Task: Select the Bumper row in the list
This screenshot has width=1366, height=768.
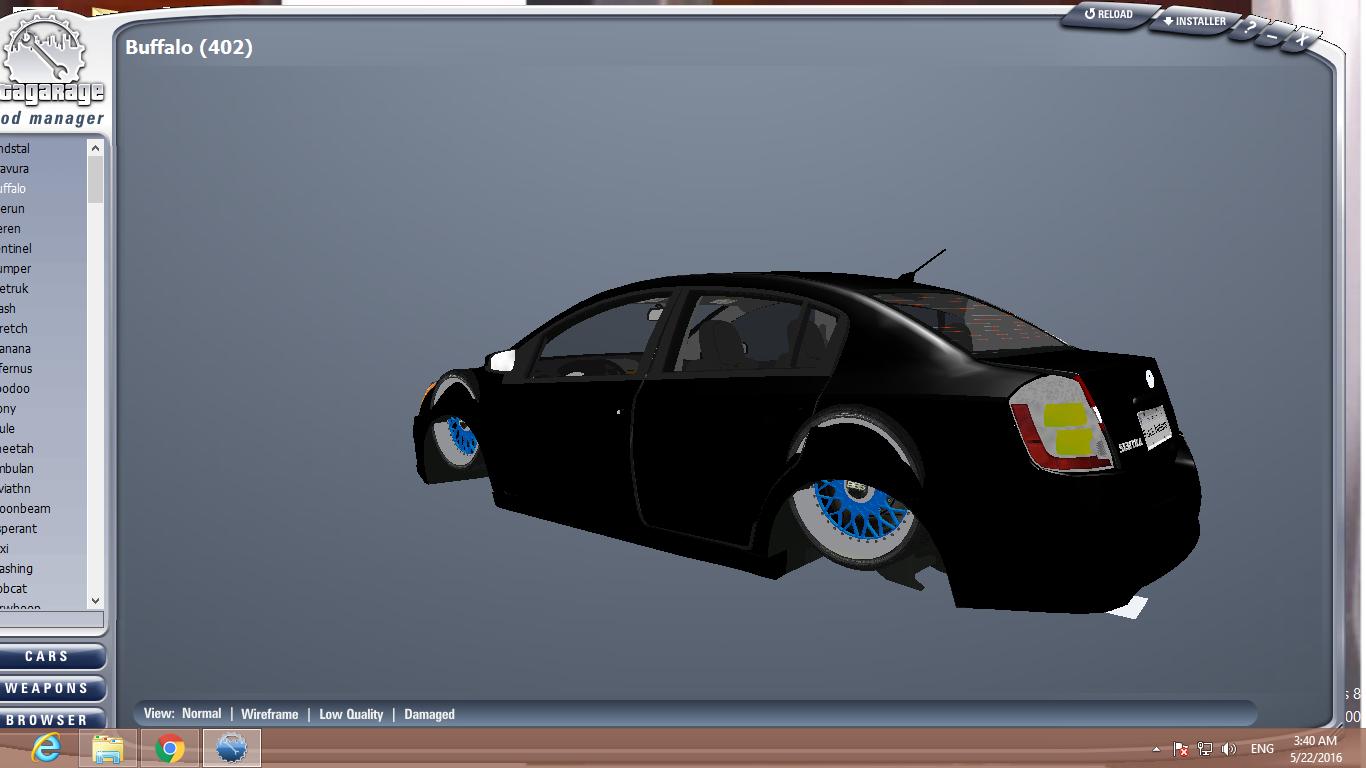Action: pos(43,269)
